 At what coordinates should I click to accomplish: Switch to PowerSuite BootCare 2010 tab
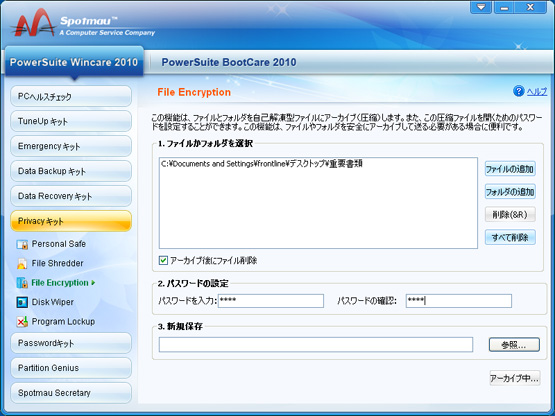(229, 62)
